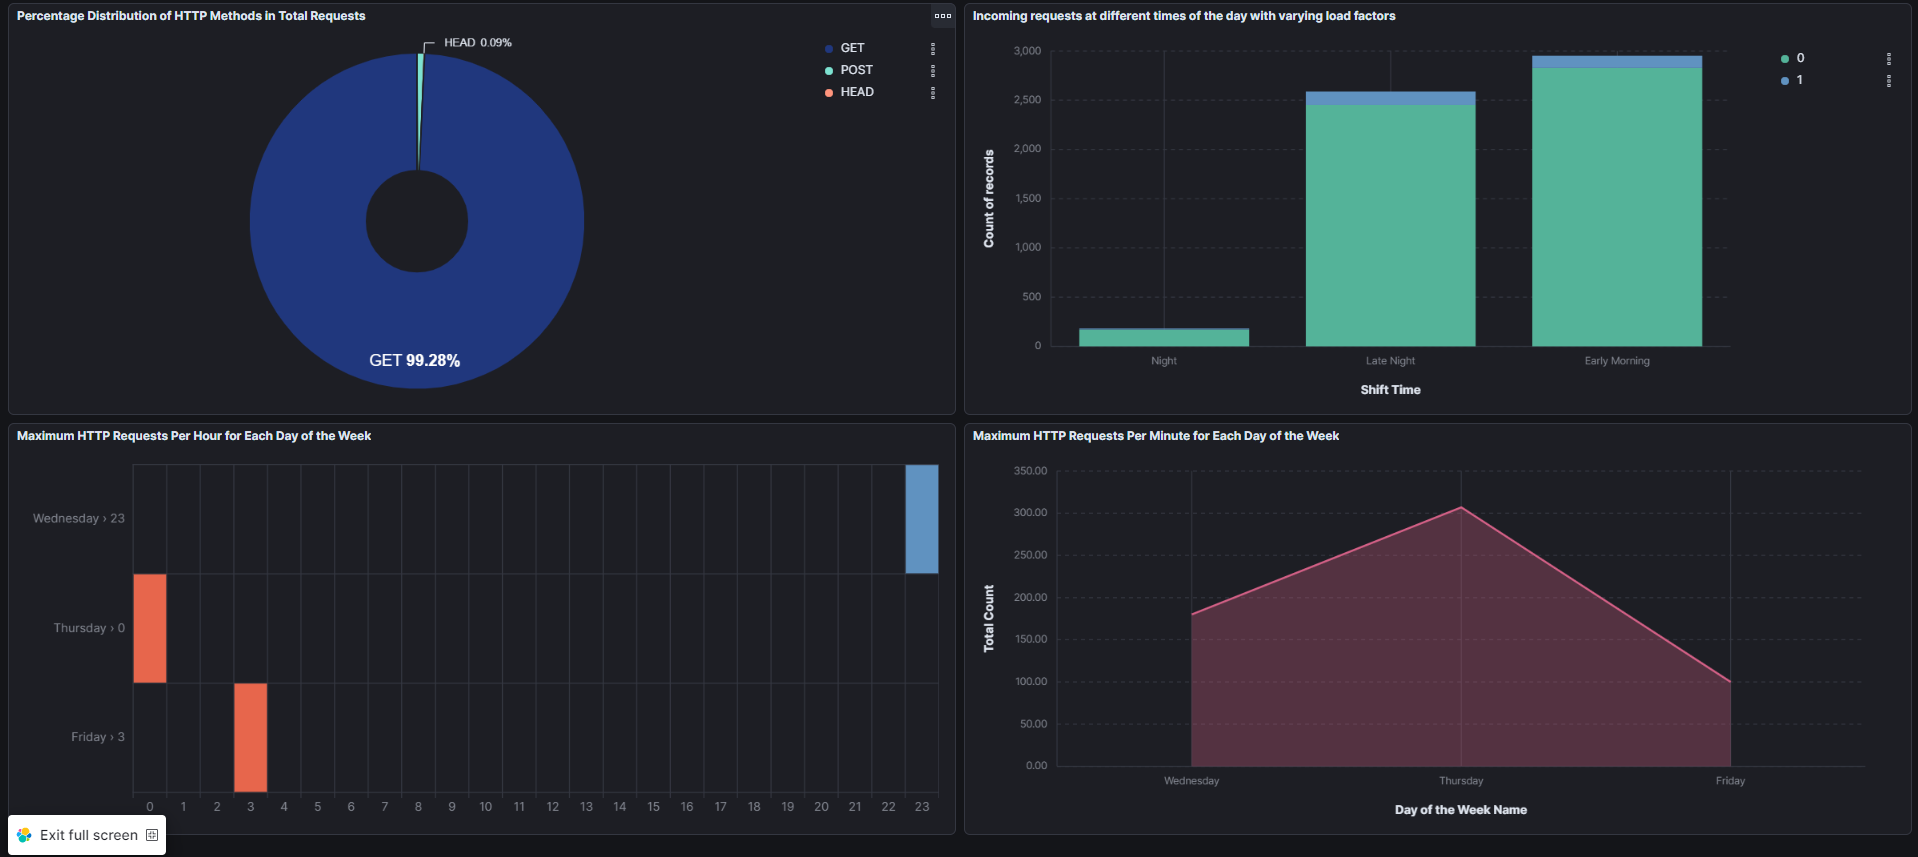1918x857 pixels.
Task: Click 'Wednesday' x-axis label on area chart
Action: 1192,781
